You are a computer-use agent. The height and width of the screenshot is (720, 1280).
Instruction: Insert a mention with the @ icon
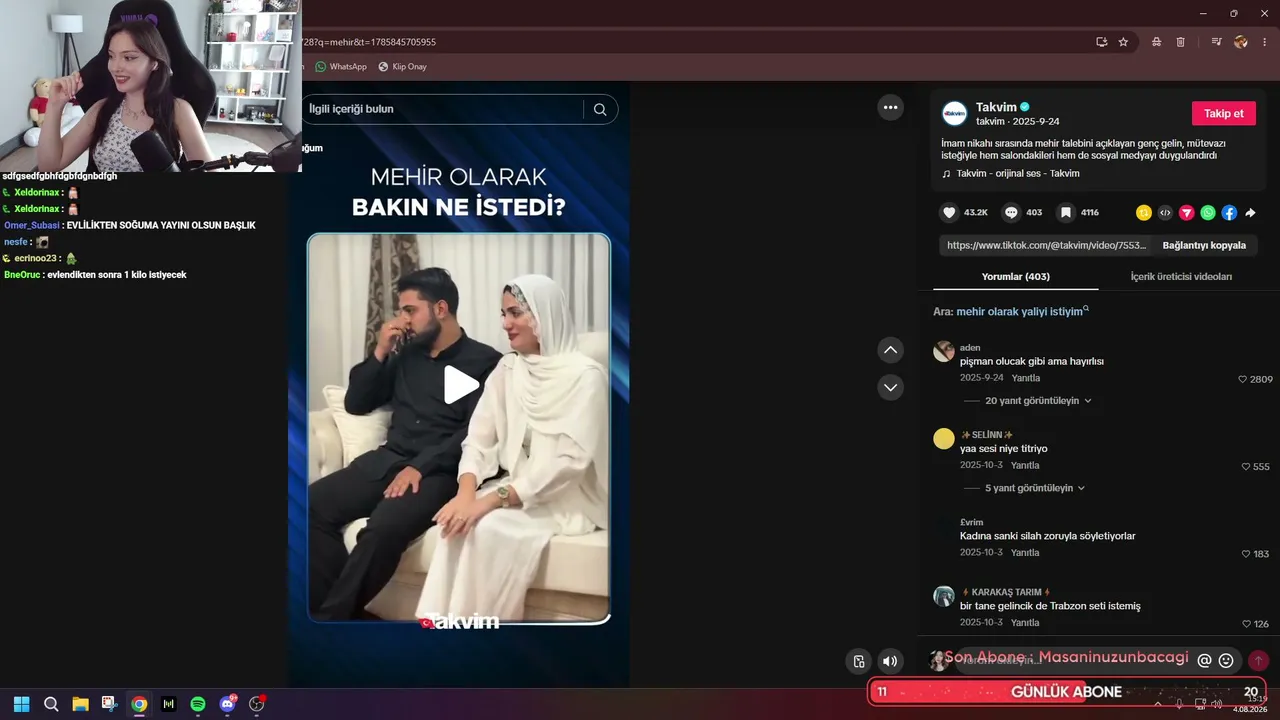[1205, 660]
